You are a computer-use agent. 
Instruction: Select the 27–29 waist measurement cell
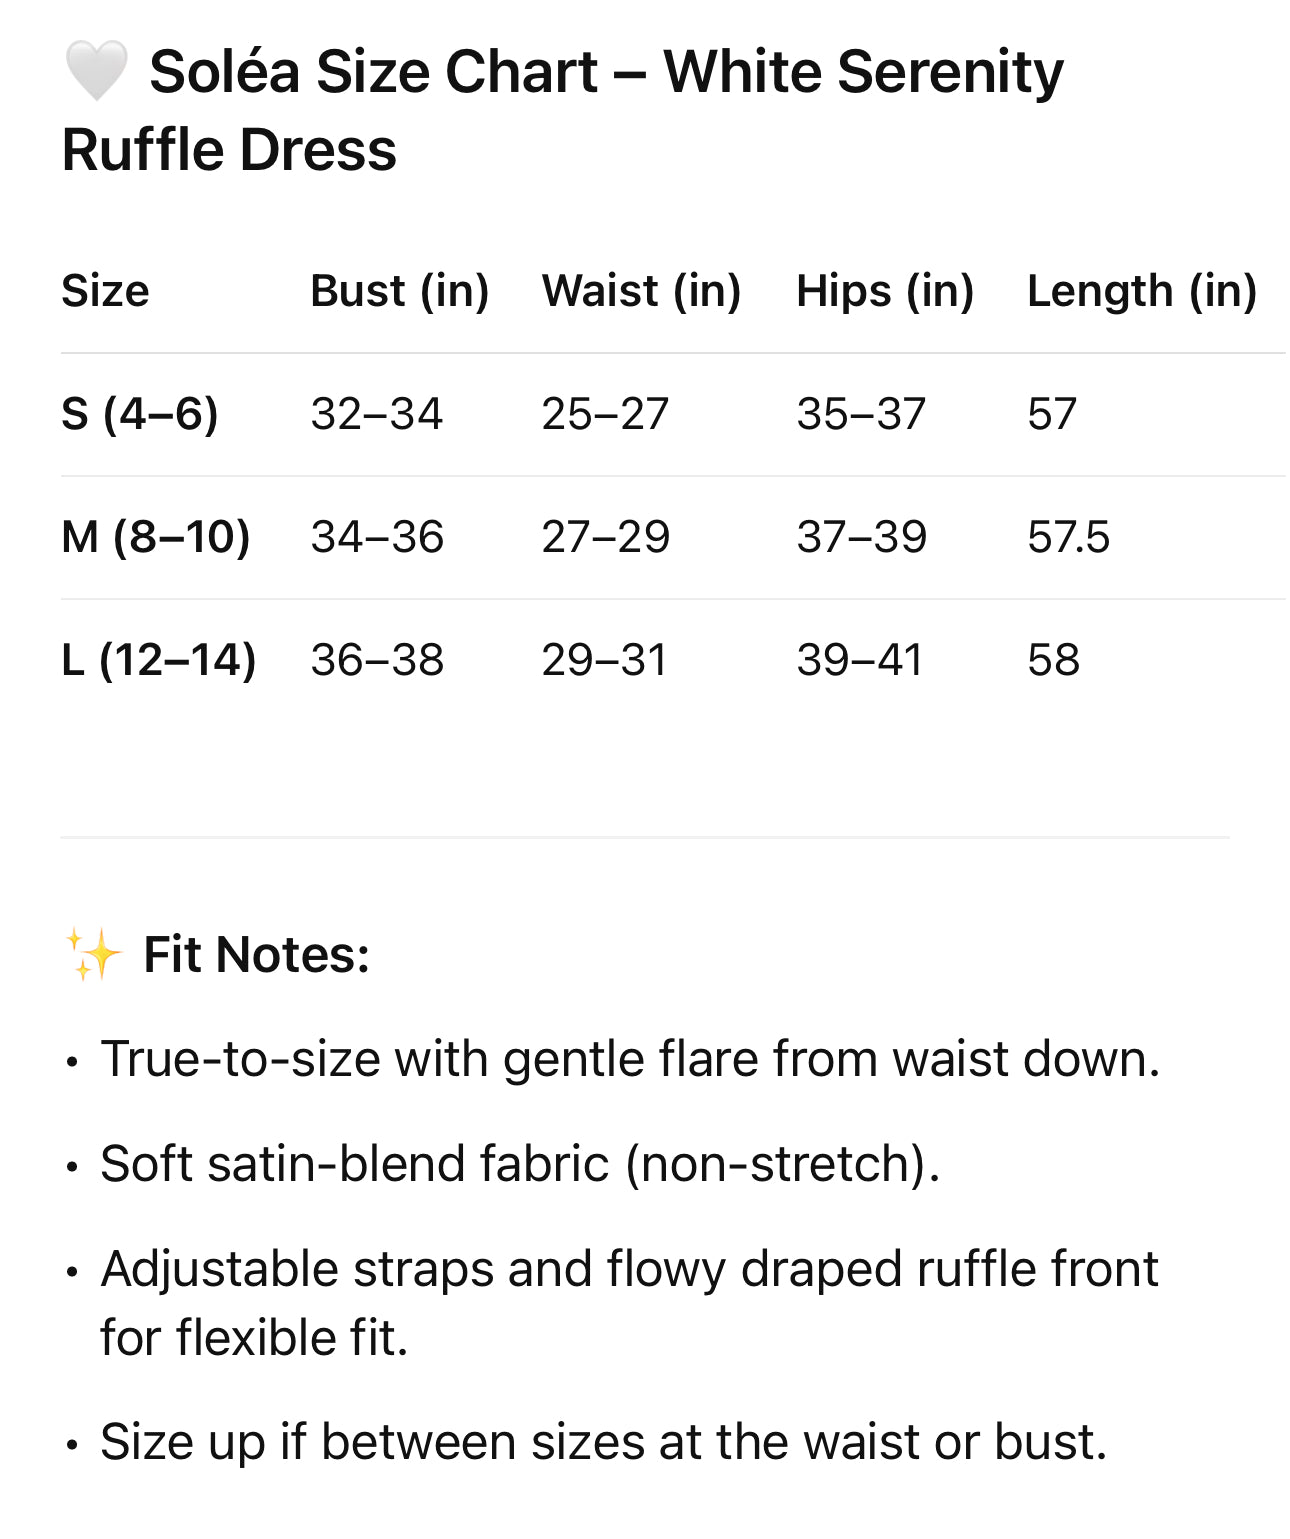click(x=605, y=537)
